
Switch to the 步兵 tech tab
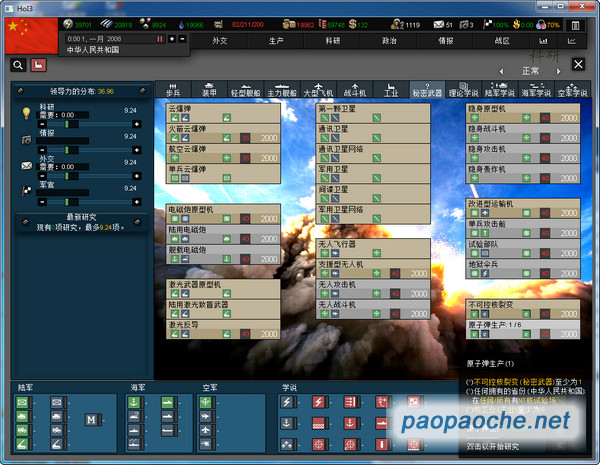click(173, 90)
